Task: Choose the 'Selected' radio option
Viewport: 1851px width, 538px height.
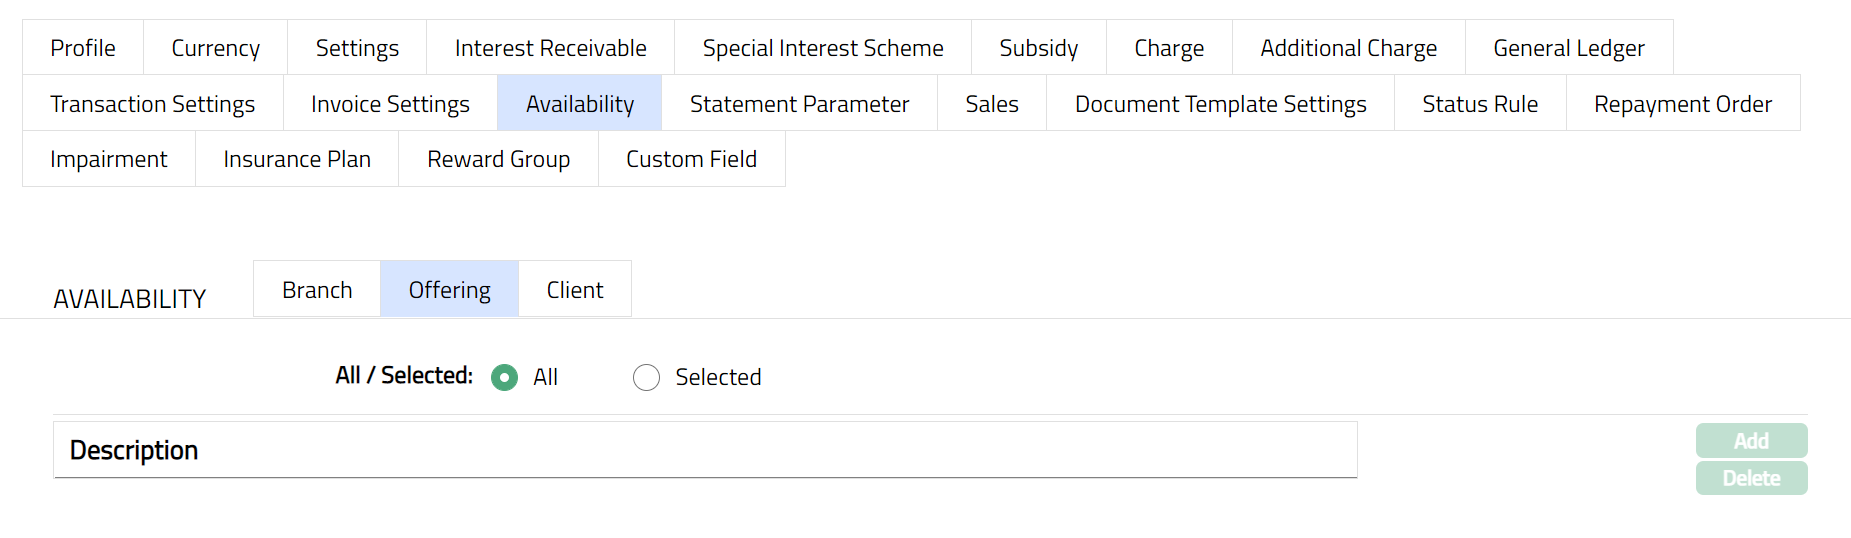Action: 647,377
